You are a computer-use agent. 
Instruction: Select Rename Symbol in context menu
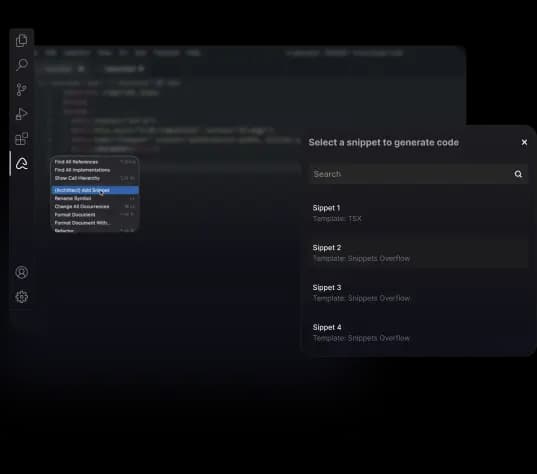coord(95,198)
